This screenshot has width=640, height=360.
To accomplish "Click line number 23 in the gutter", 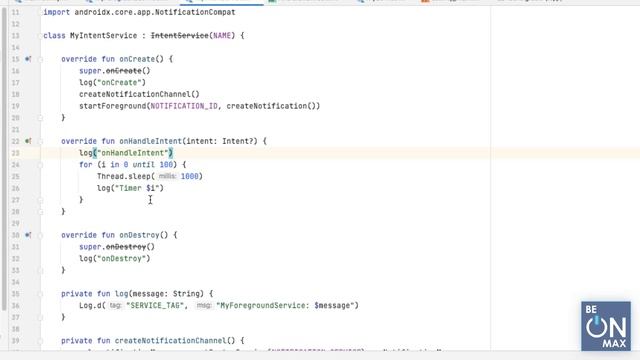I will [x=16, y=153].
